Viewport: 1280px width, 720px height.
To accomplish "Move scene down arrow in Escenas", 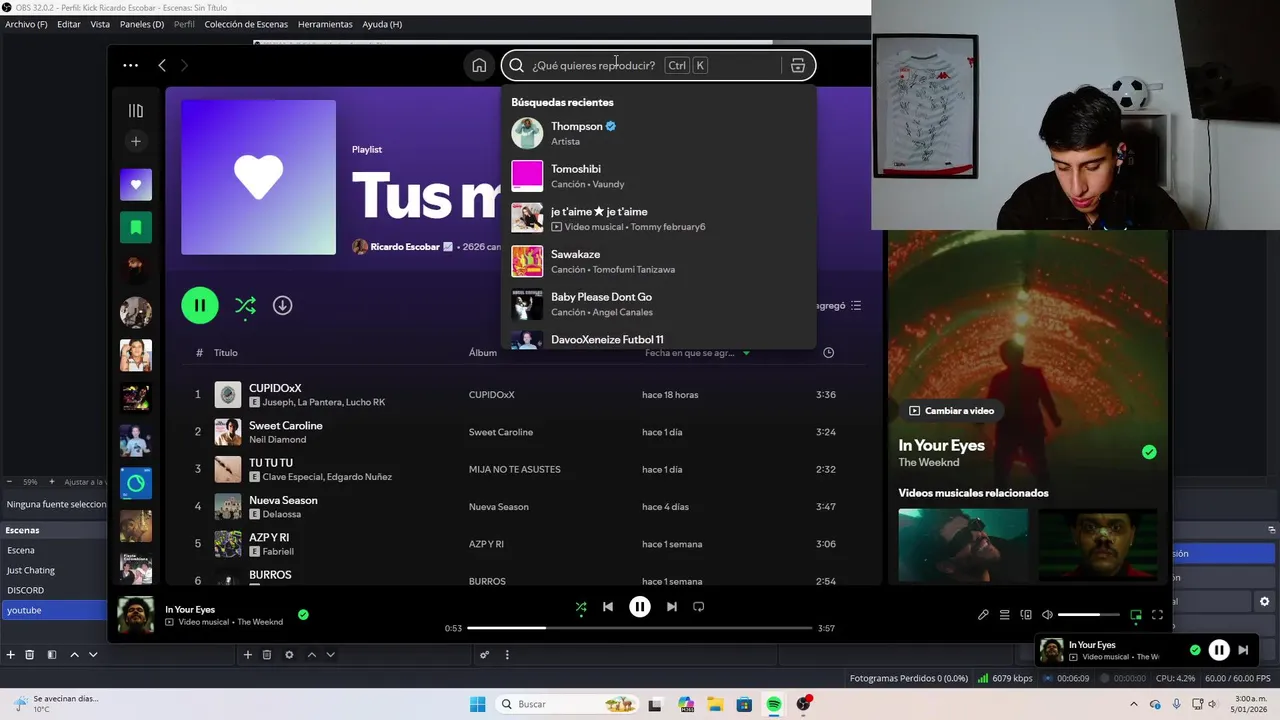I will [93, 655].
